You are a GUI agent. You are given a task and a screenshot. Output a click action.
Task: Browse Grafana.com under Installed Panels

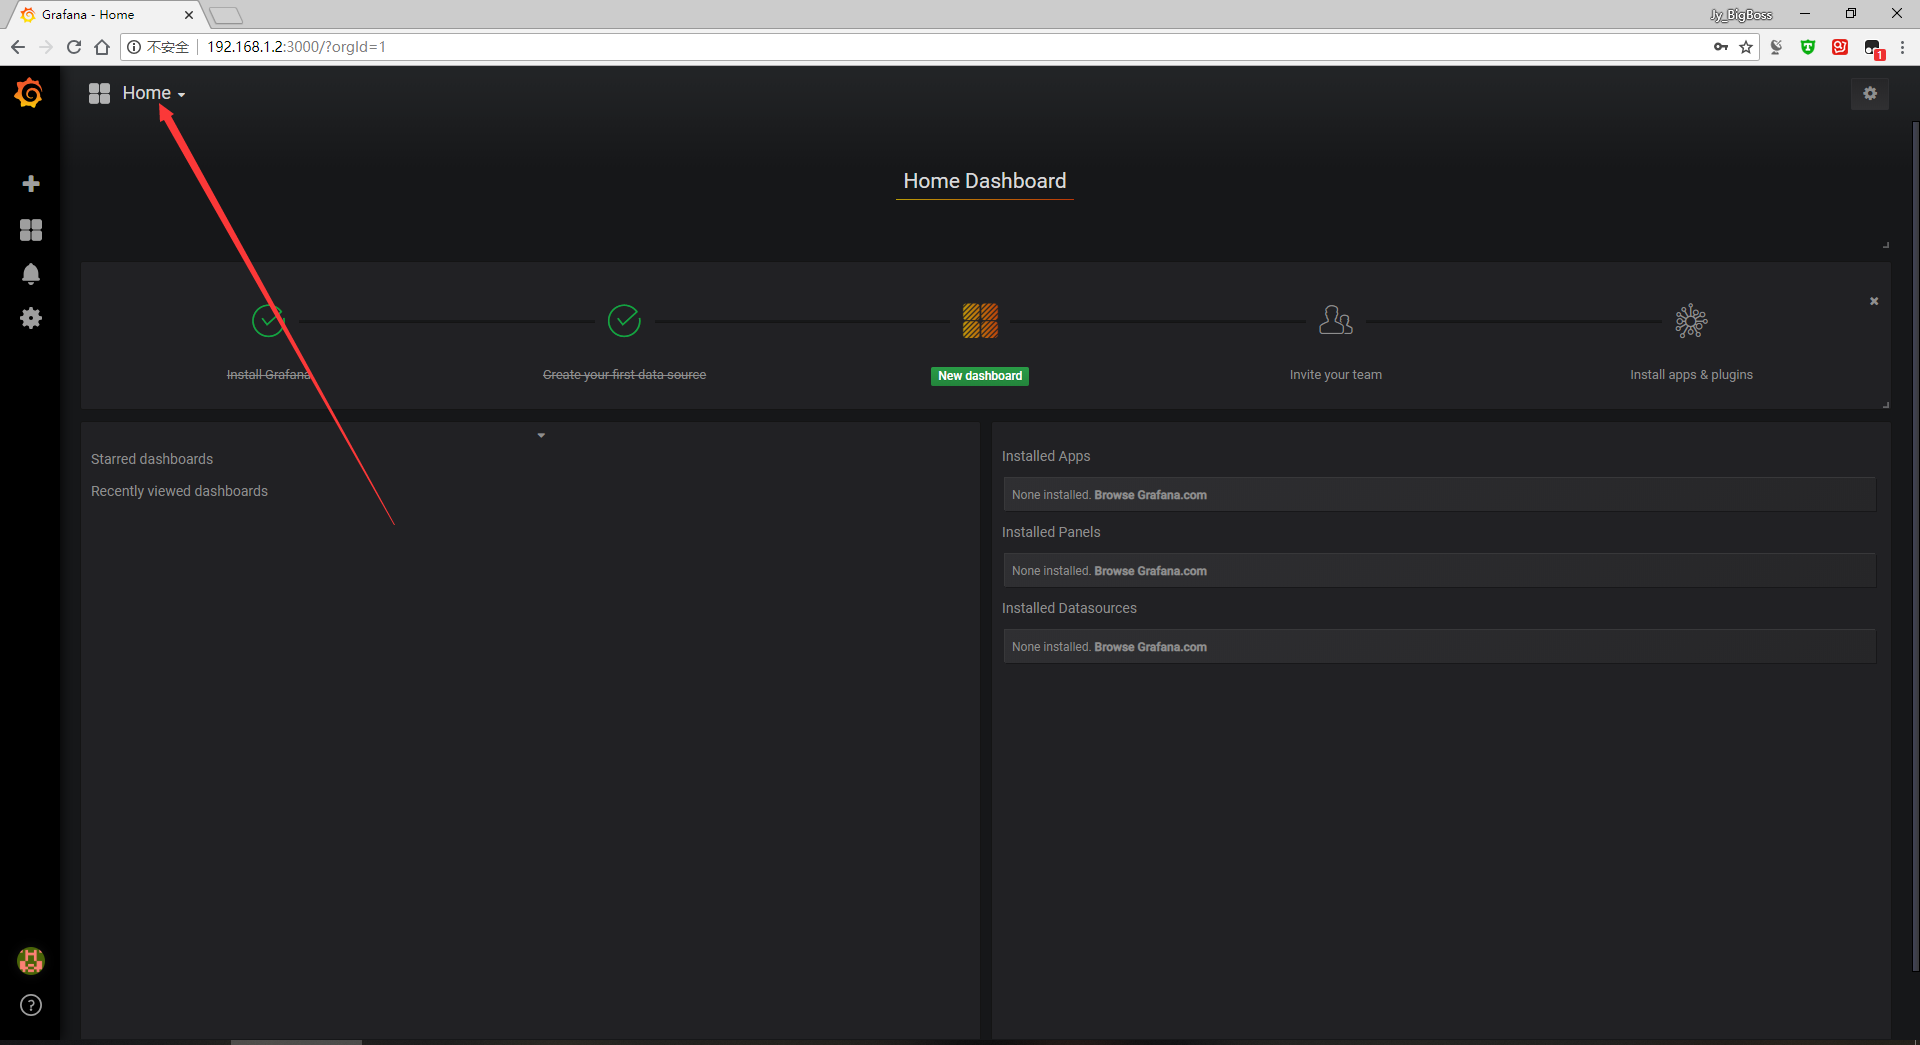click(x=1150, y=571)
